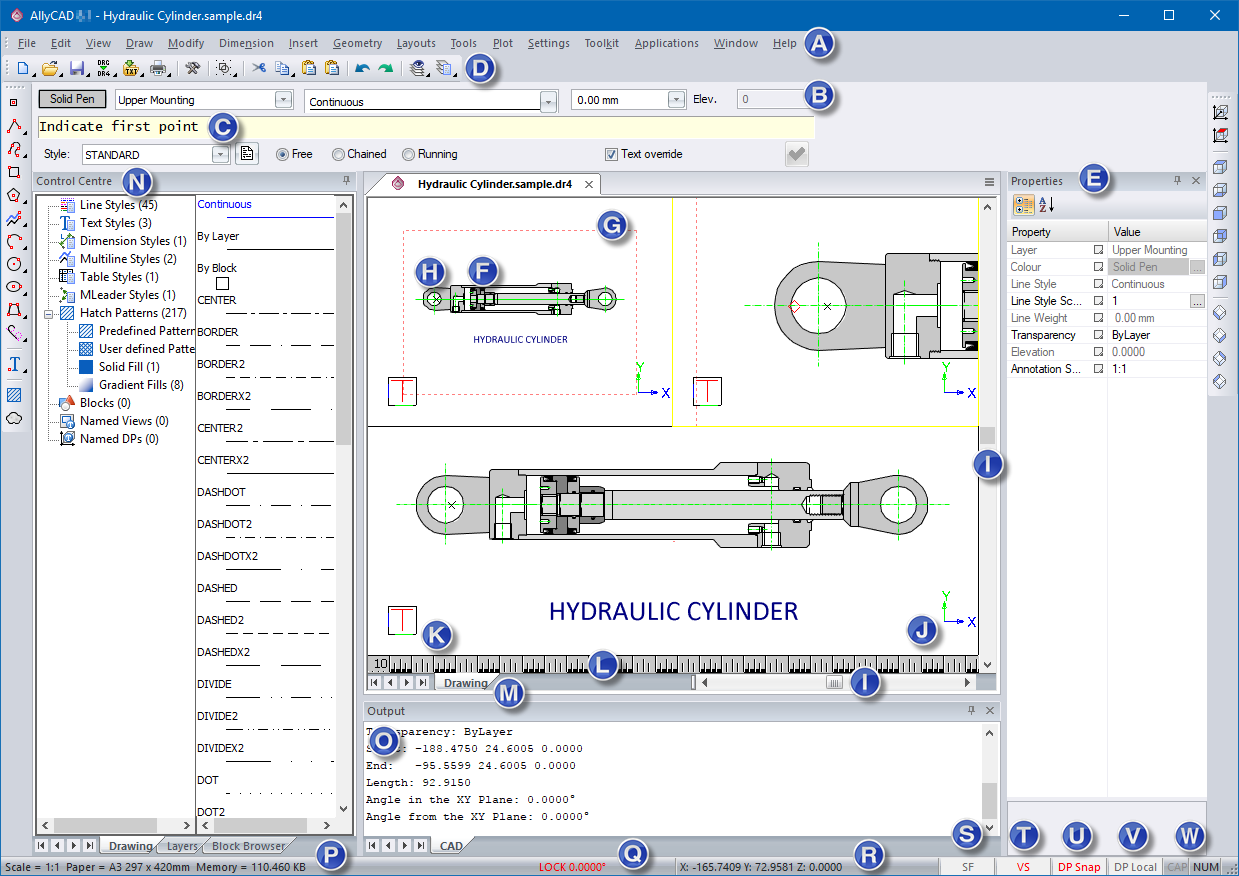Click the ellipsis button for Line Style Scale
The width and height of the screenshot is (1239, 876).
1197,301
